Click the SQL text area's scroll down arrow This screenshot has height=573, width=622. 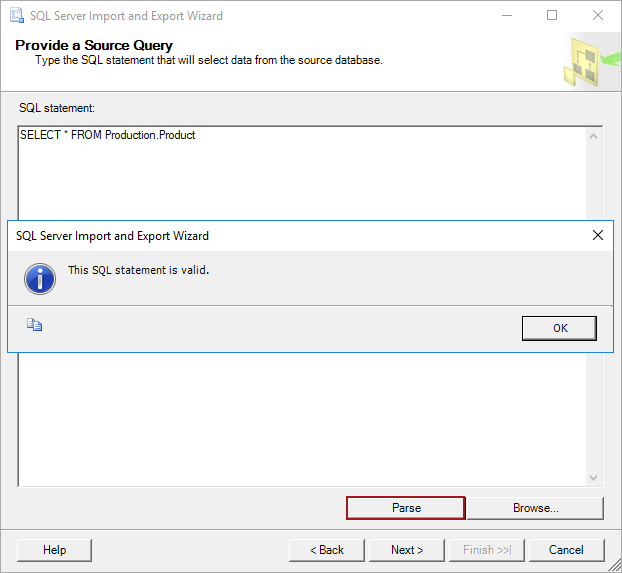594,478
